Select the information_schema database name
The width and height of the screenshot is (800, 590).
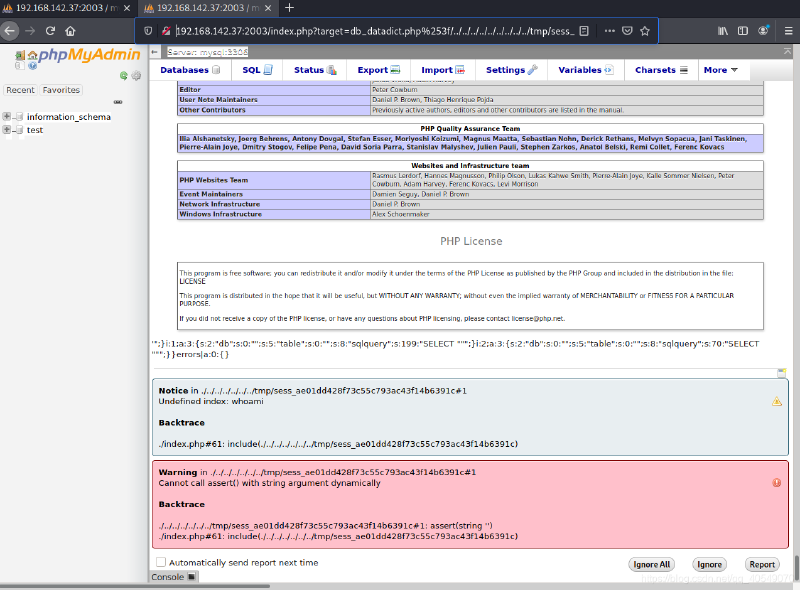click(x=69, y=117)
